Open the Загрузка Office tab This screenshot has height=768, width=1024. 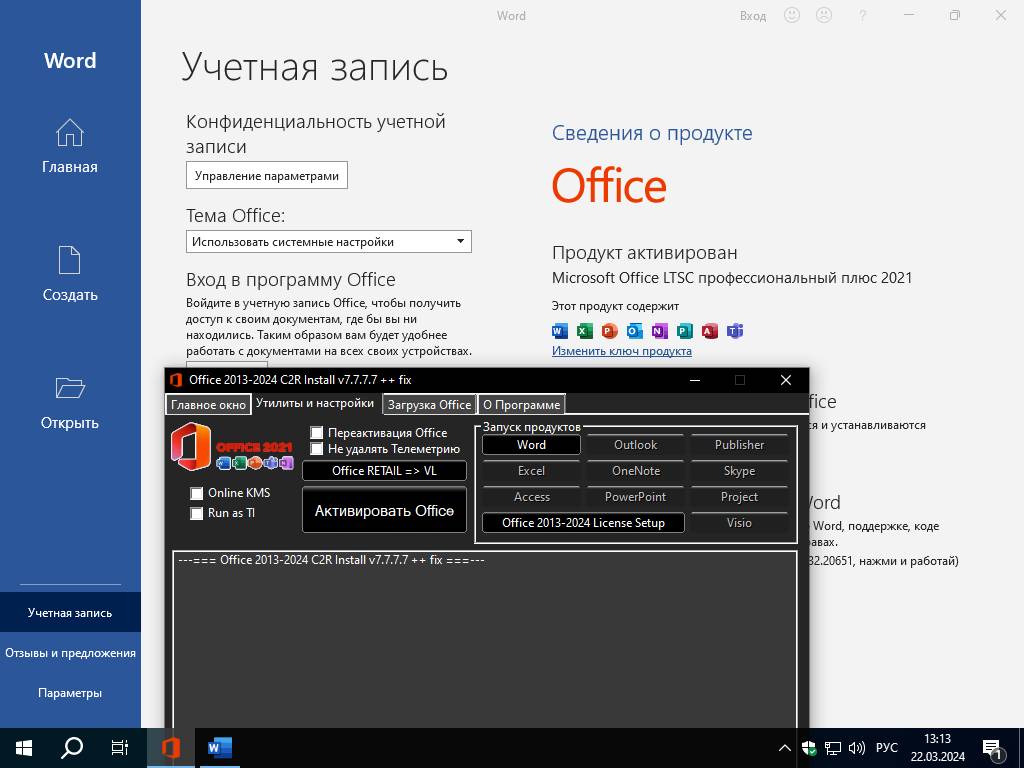click(x=429, y=405)
